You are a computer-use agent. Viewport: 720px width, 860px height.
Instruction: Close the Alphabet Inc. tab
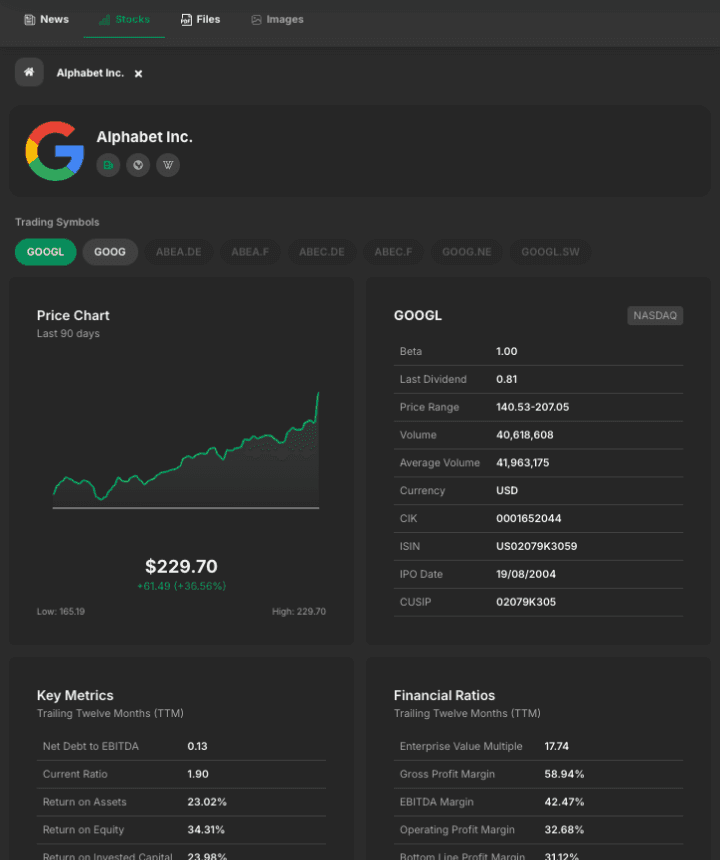point(139,73)
